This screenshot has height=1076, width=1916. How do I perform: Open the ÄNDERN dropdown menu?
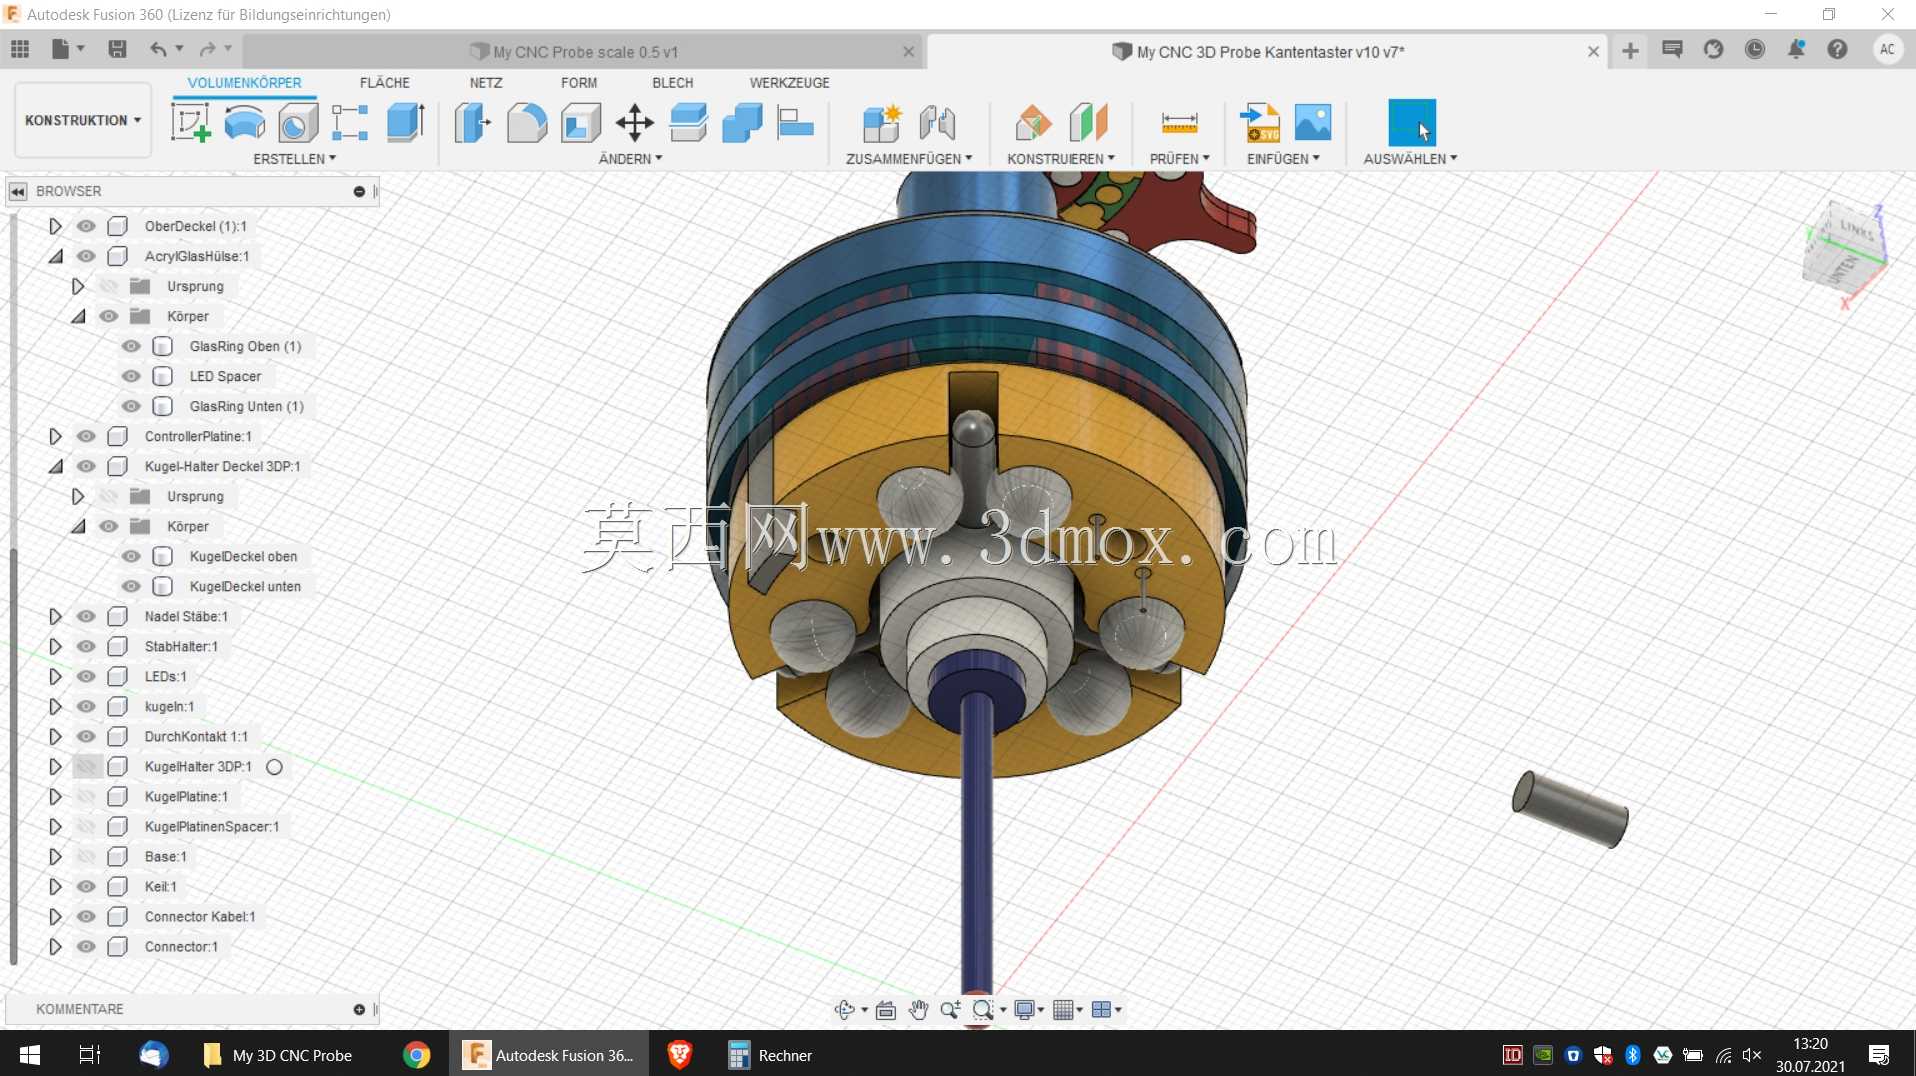(630, 159)
